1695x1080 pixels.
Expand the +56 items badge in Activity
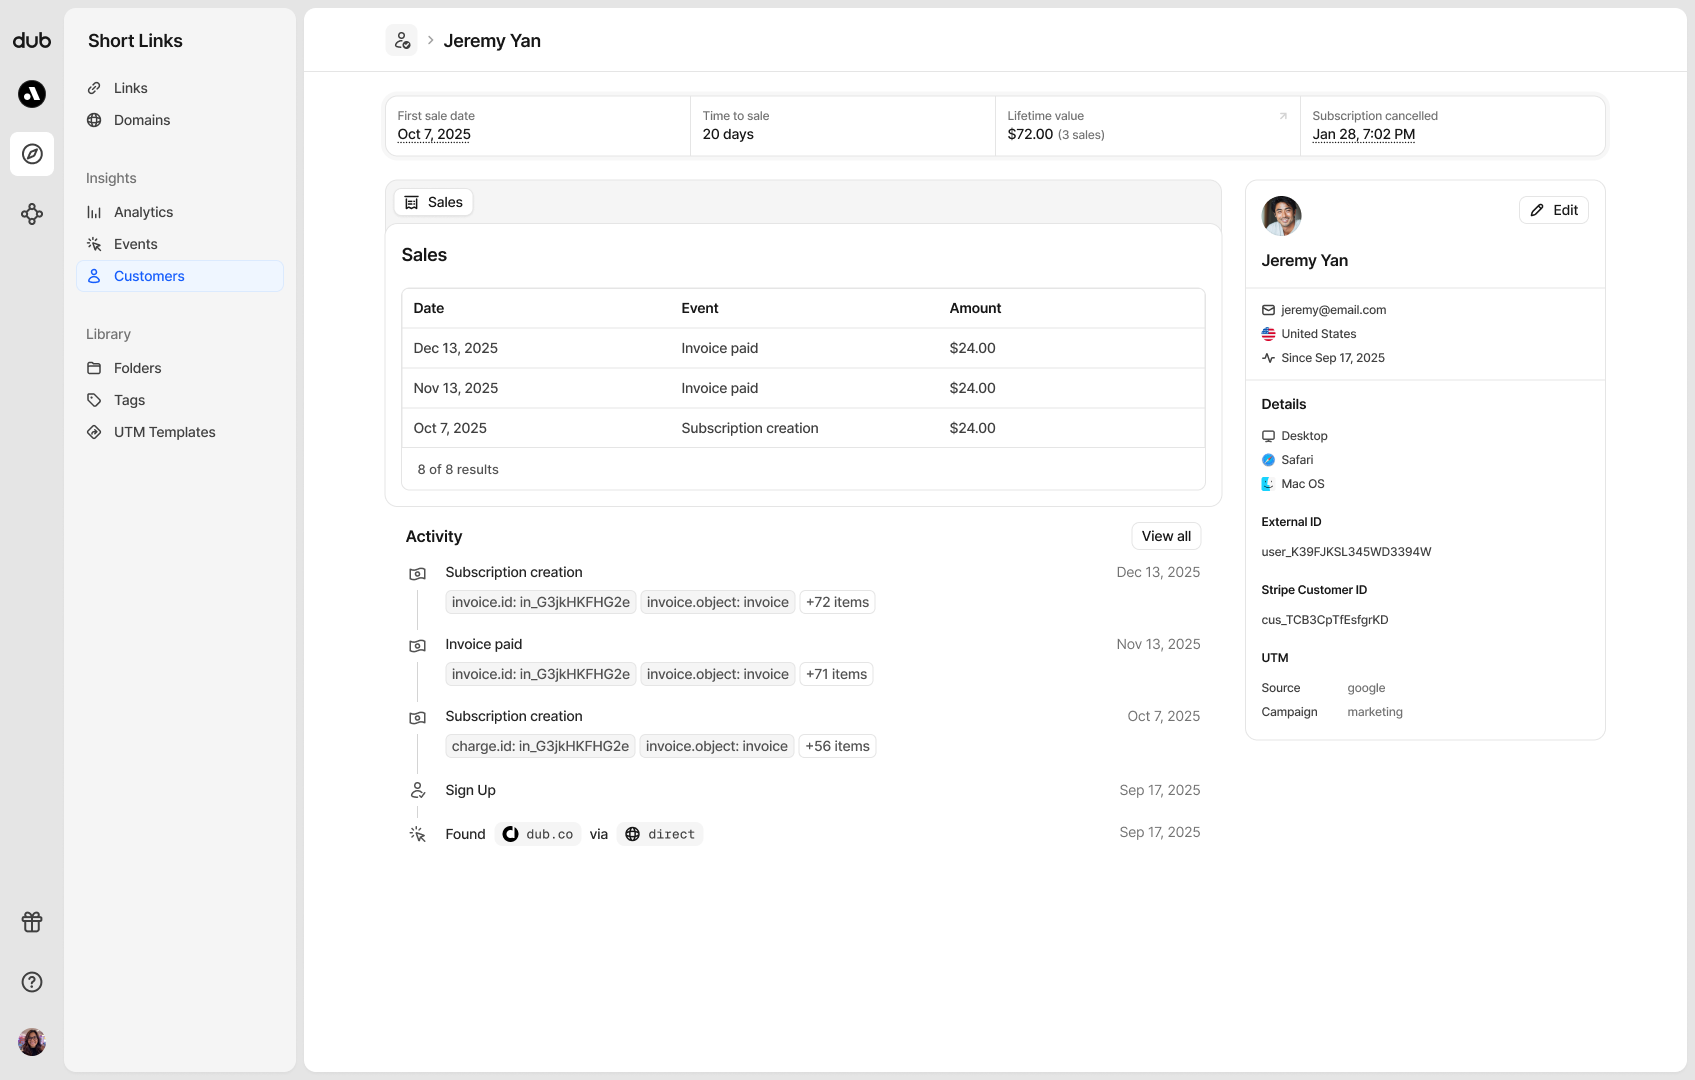[837, 745]
